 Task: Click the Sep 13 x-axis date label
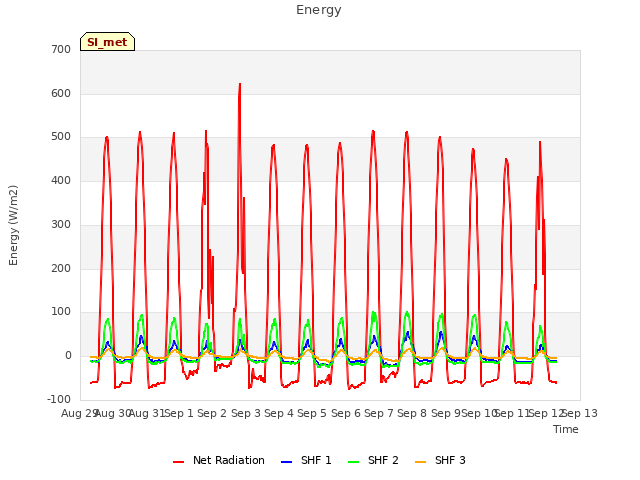580,413
